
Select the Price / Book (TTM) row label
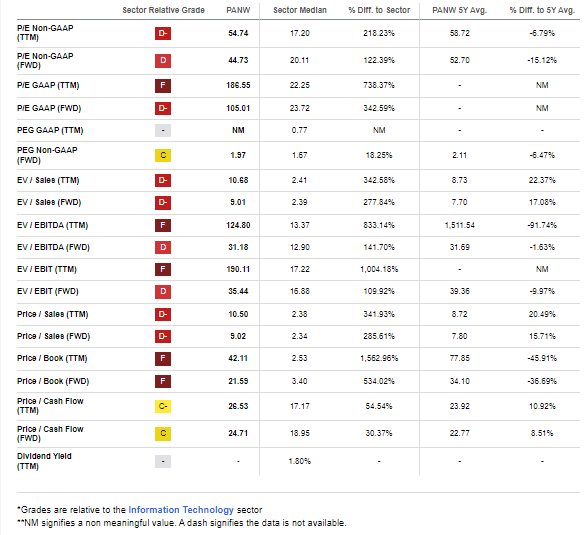click(52, 358)
